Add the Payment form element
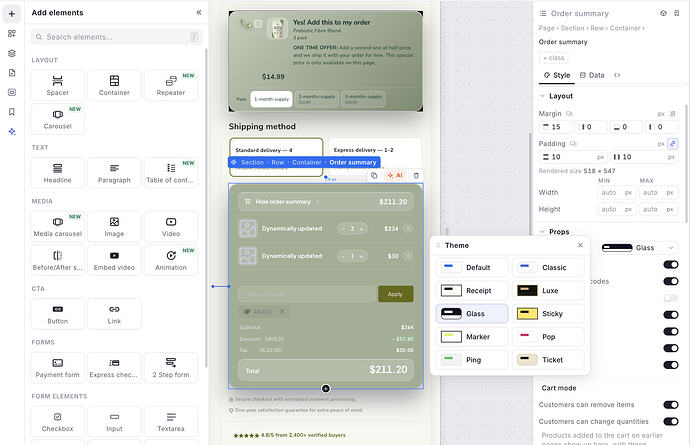The height and width of the screenshot is (445, 690). (58, 368)
